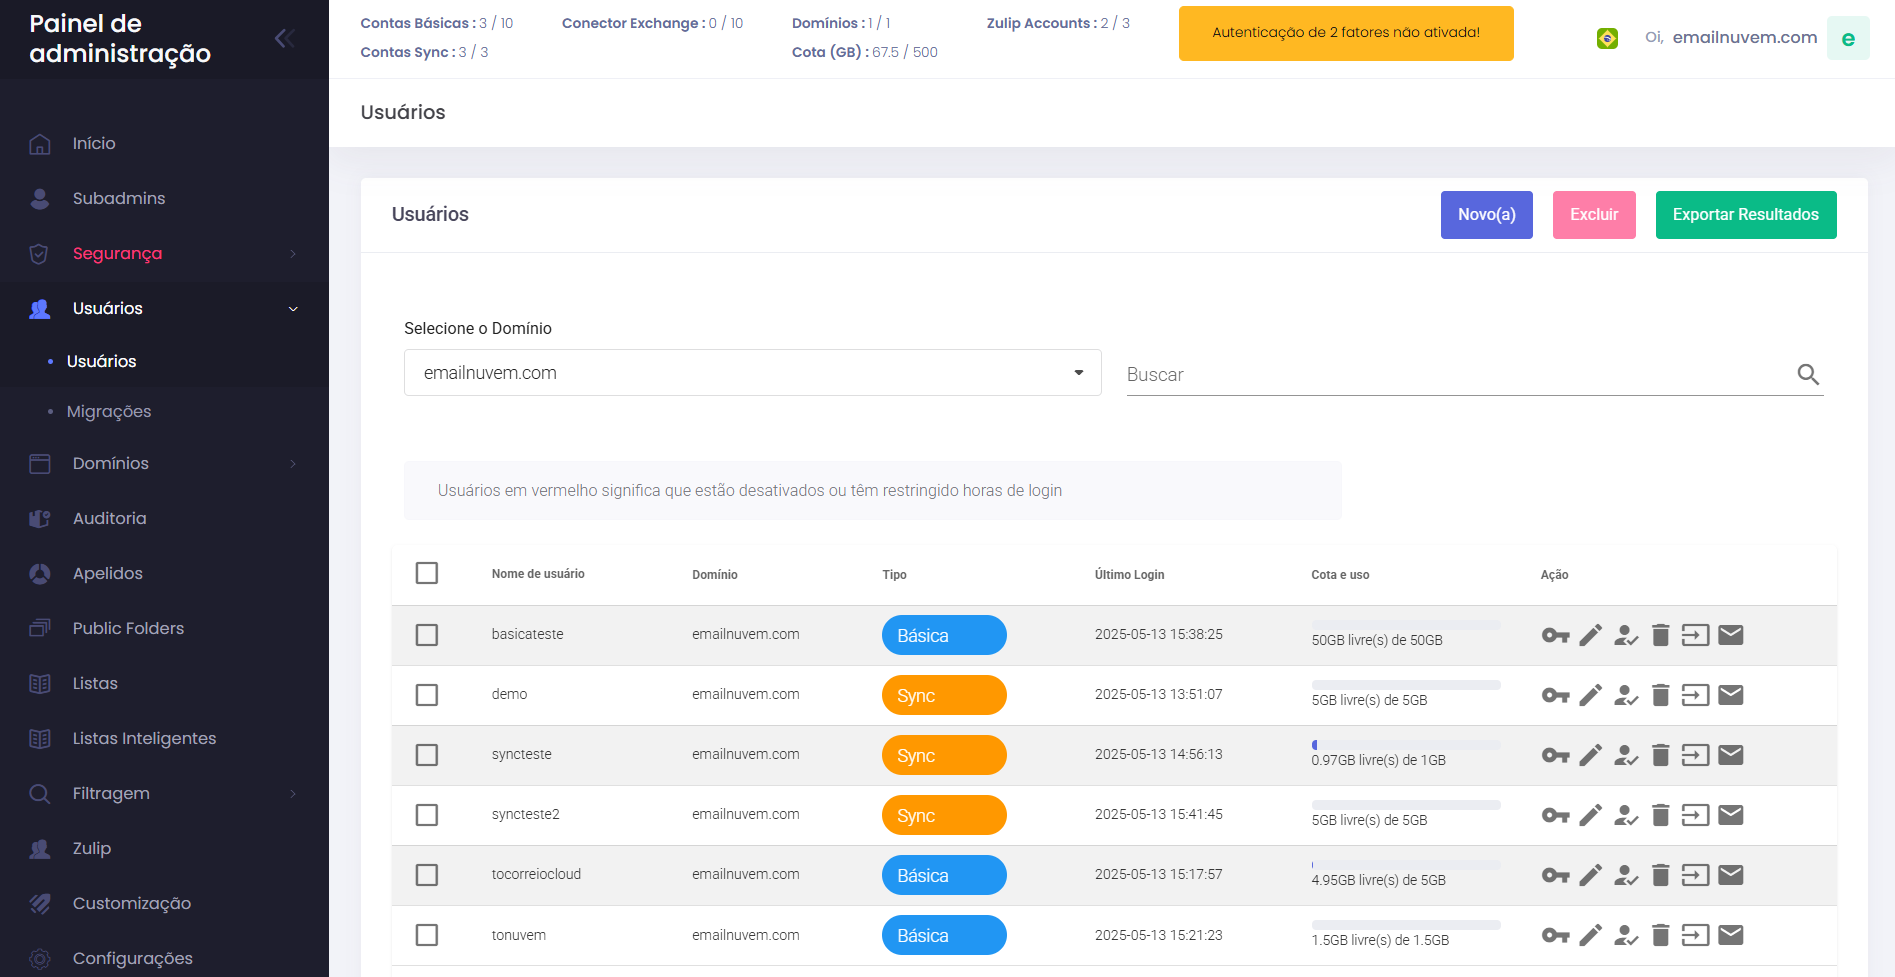1895x977 pixels.
Task: Tick the select-all checkbox in table header
Action: (x=427, y=573)
